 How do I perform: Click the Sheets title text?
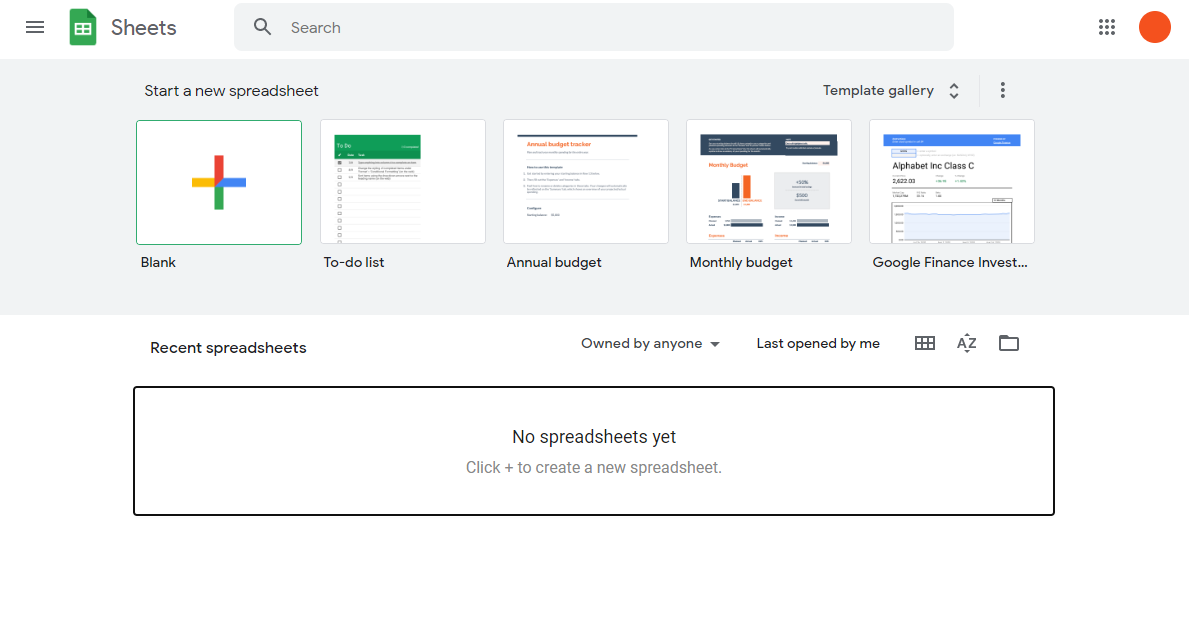pos(143,27)
